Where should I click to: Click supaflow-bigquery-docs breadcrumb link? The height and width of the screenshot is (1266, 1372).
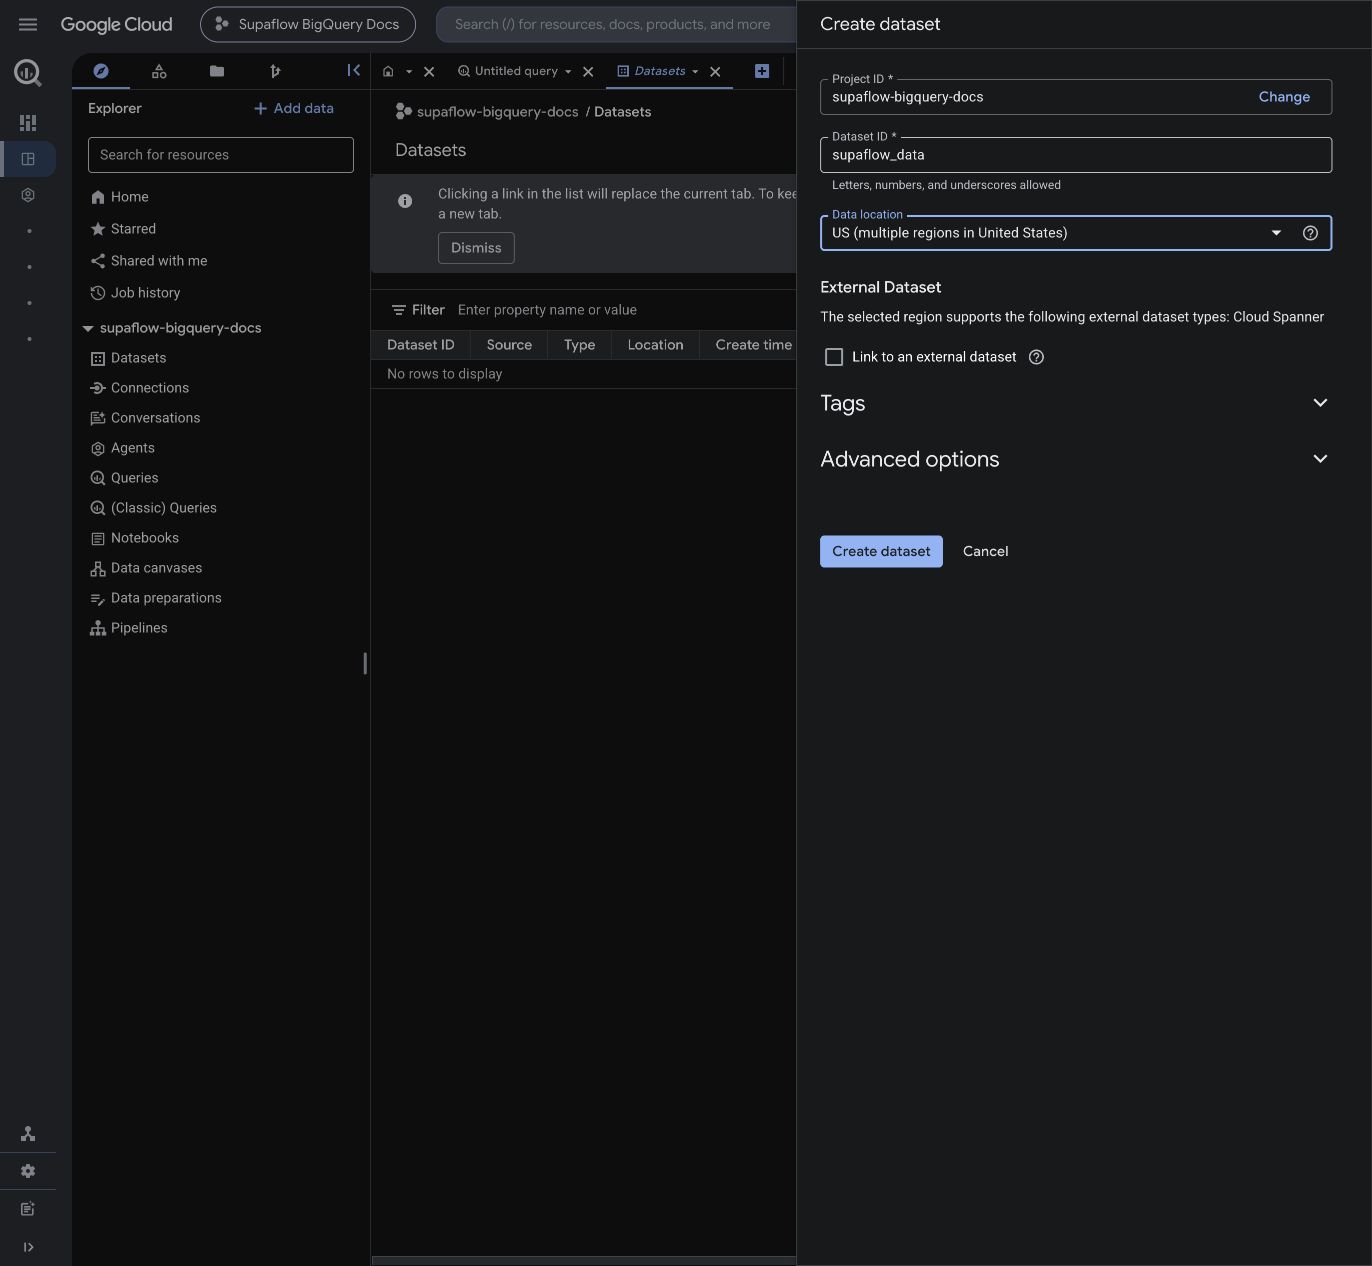click(x=497, y=112)
